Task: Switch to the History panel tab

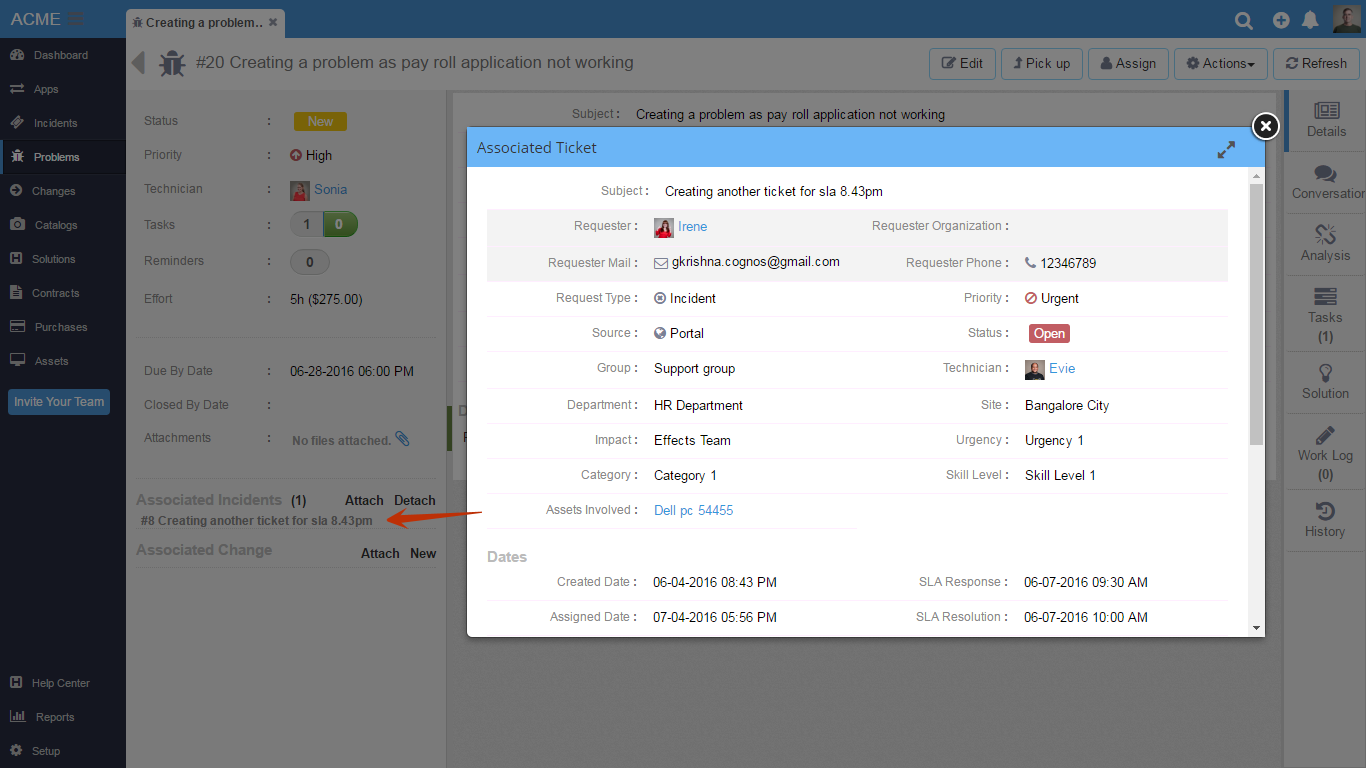Action: tap(1325, 520)
